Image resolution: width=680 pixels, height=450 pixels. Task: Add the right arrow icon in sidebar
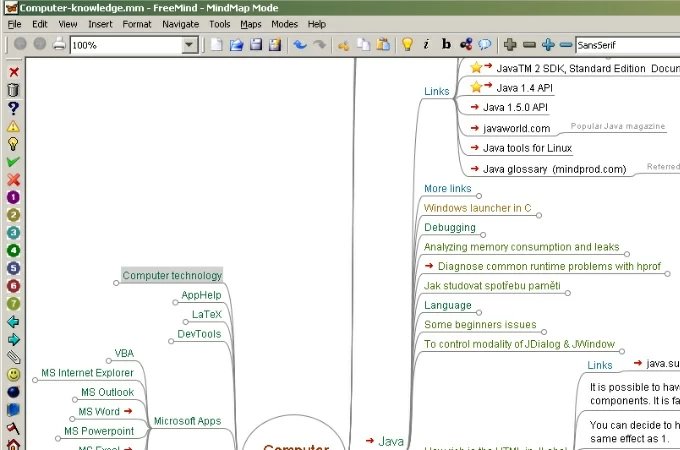click(x=13, y=340)
